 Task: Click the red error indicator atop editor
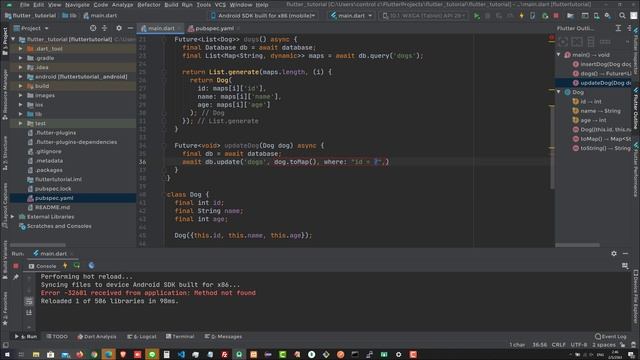[551, 38]
